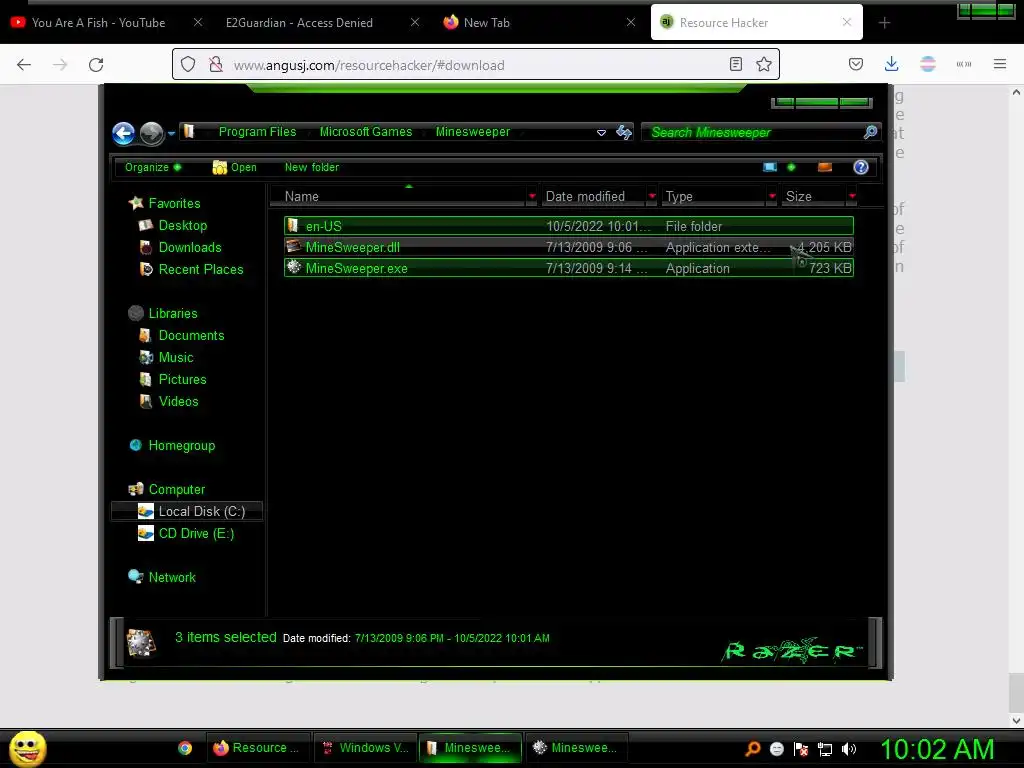Select Program Files in the address path
The width and height of the screenshot is (1024, 768).
click(x=257, y=132)
